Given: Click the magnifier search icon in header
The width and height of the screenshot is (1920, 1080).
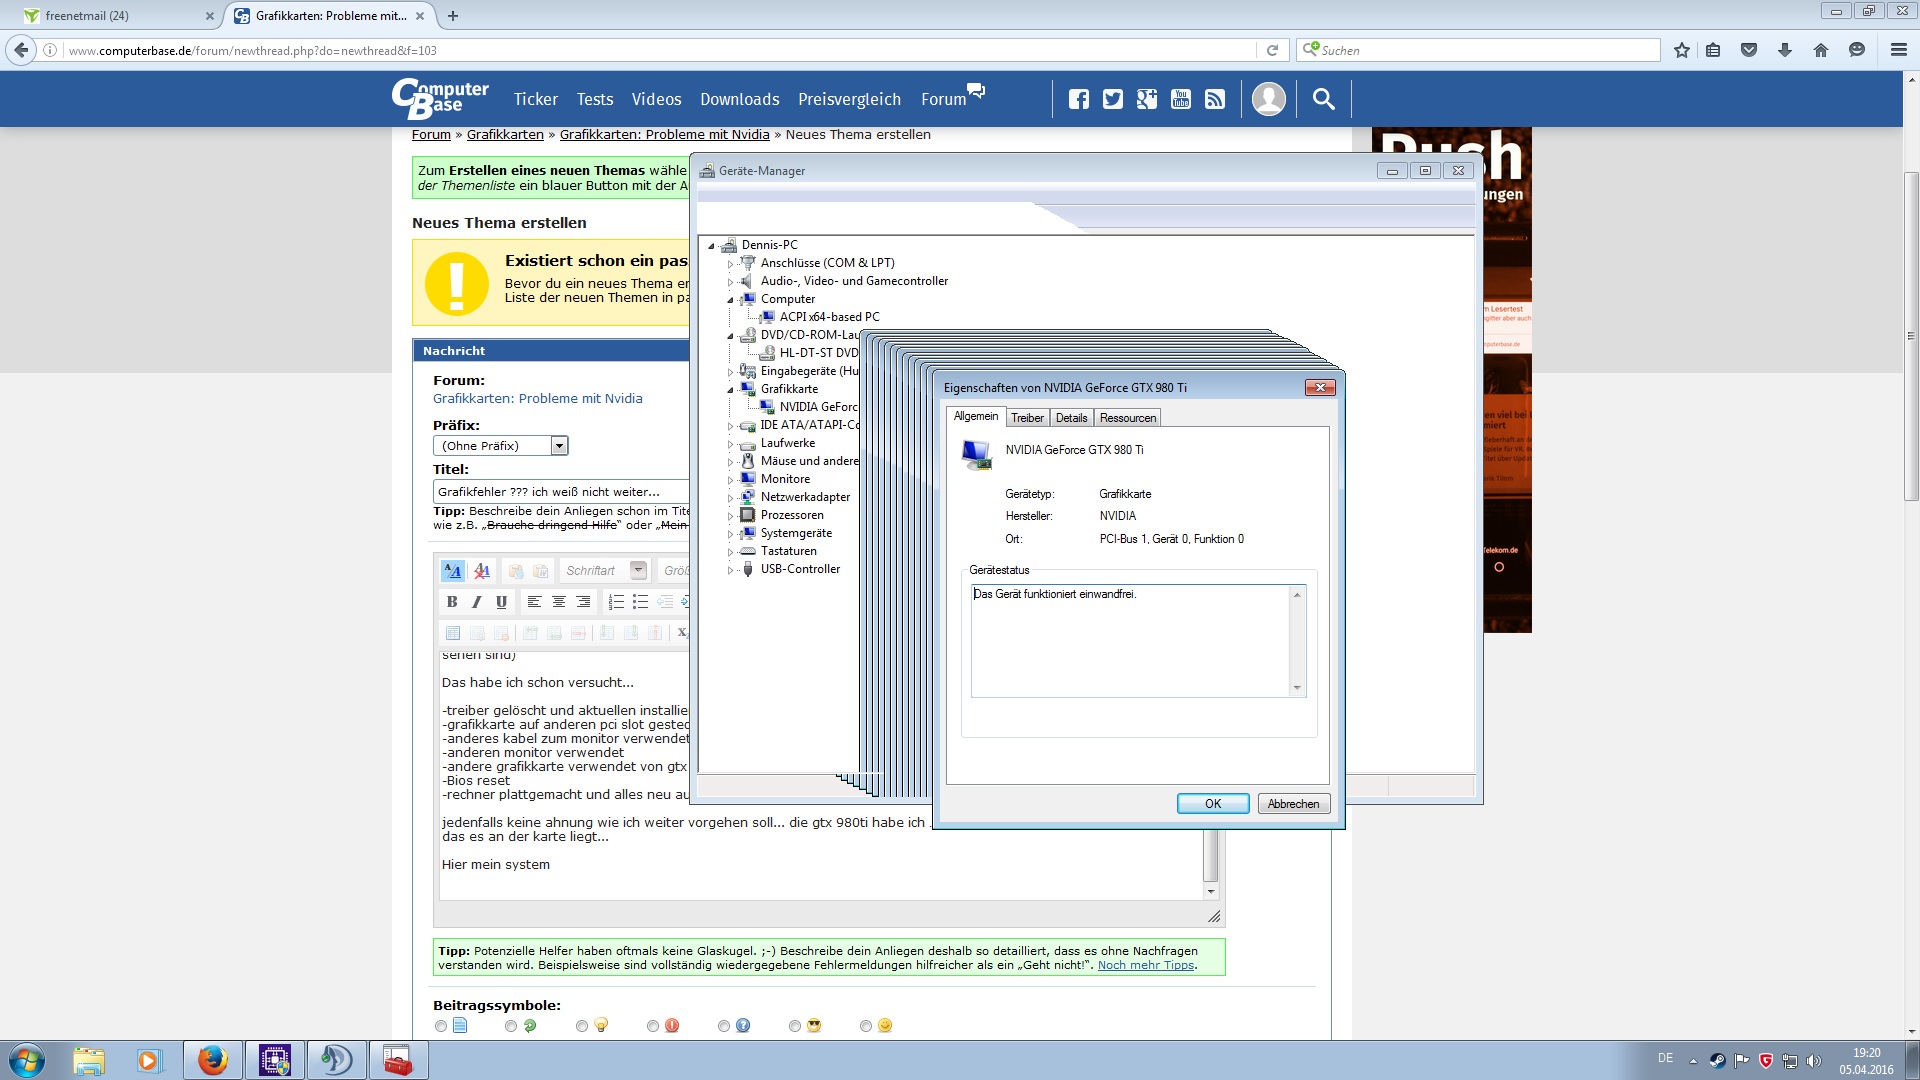Looking at the screenshot, I should click(x=1323, y=99).
